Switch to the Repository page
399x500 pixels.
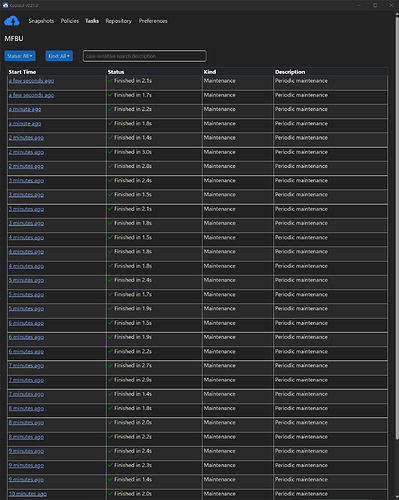pyautogui.click(x=118, y=21)
